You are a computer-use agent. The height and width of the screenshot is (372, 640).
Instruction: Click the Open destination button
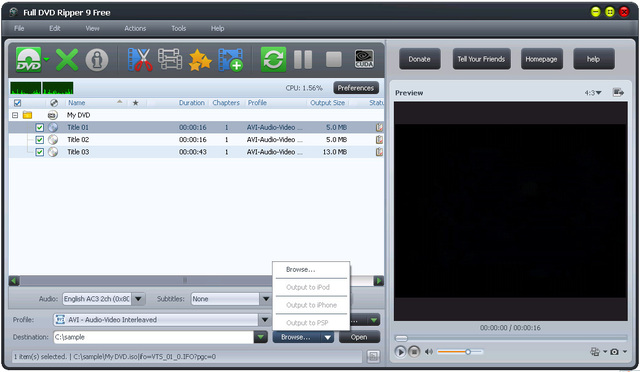tap(359, 337)
